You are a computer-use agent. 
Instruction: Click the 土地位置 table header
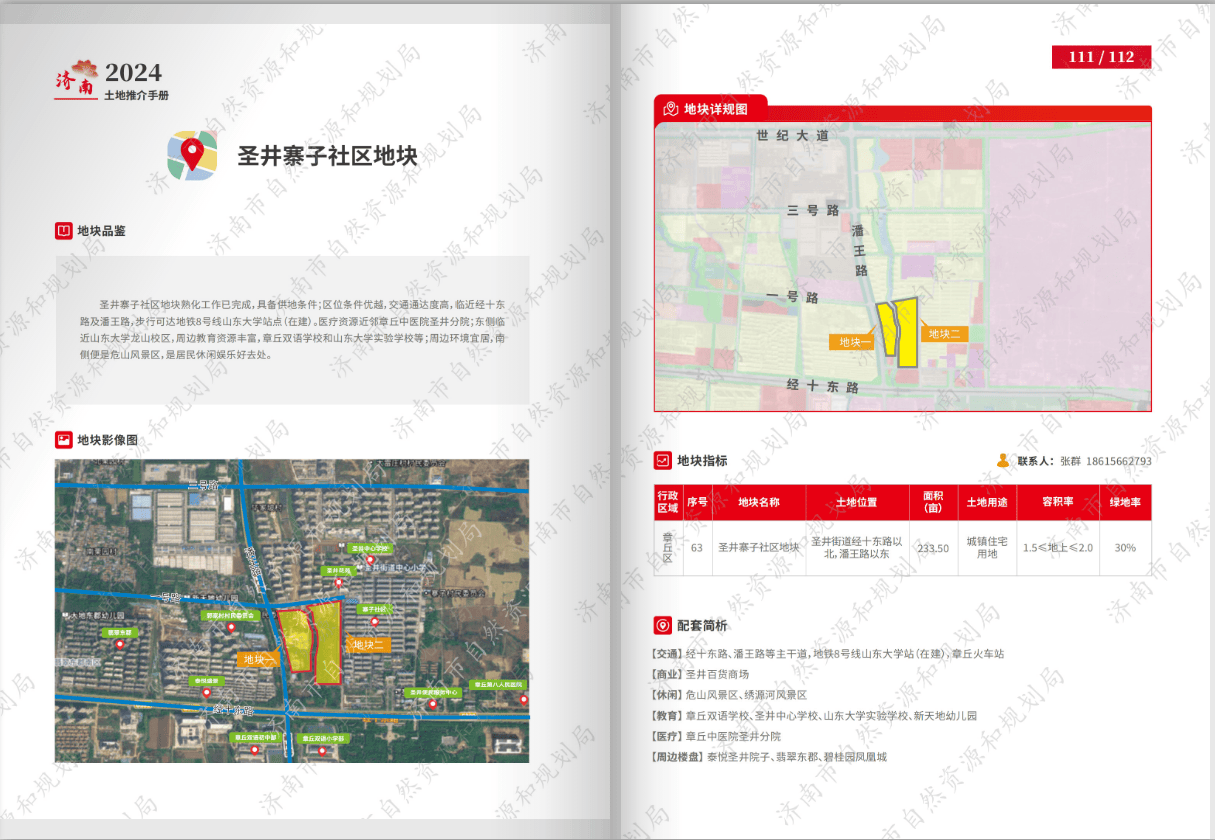pos(857,502)
